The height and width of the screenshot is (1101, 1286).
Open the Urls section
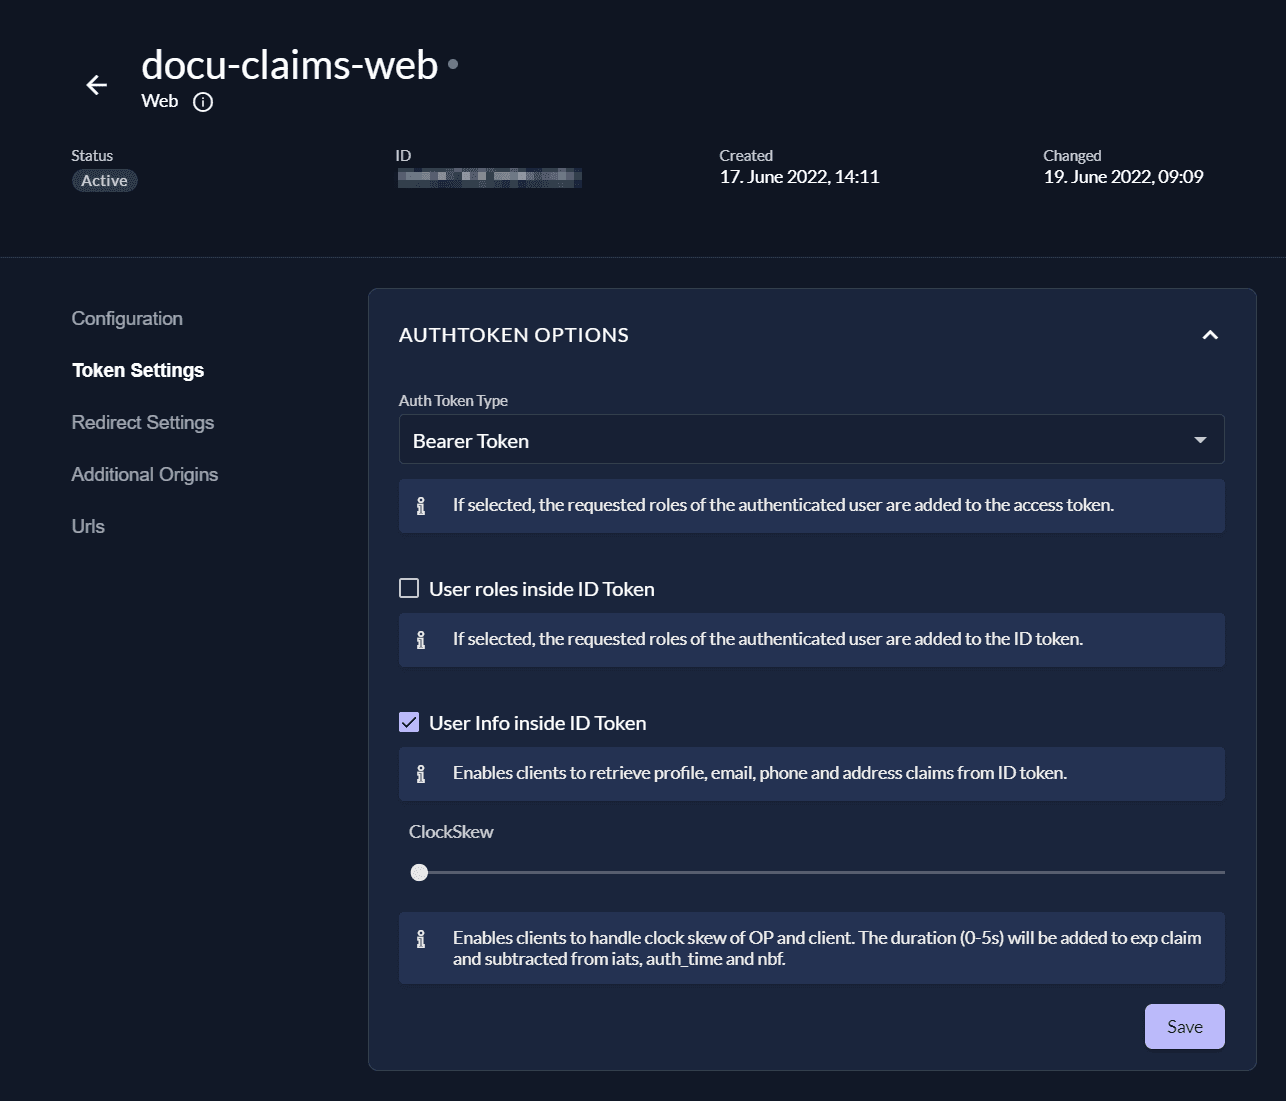[88, 527]
